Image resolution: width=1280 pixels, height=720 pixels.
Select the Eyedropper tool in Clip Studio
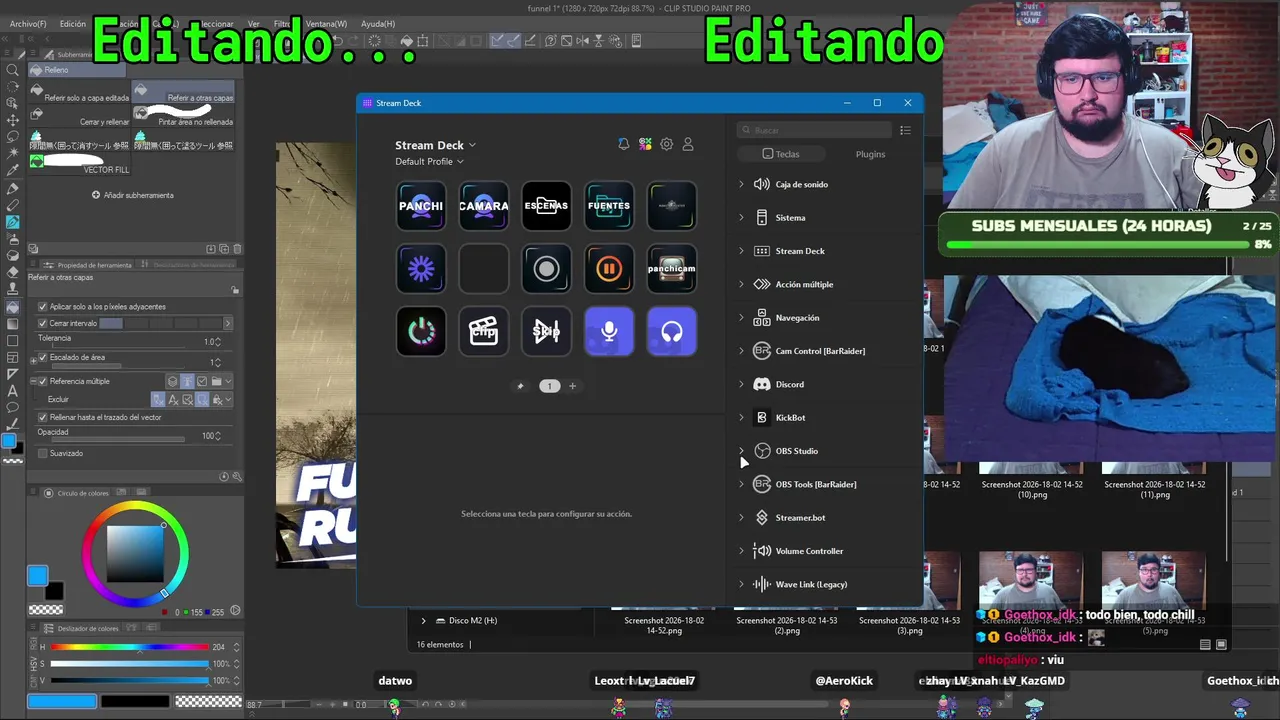pyautogui.click(x=13, y=171)
